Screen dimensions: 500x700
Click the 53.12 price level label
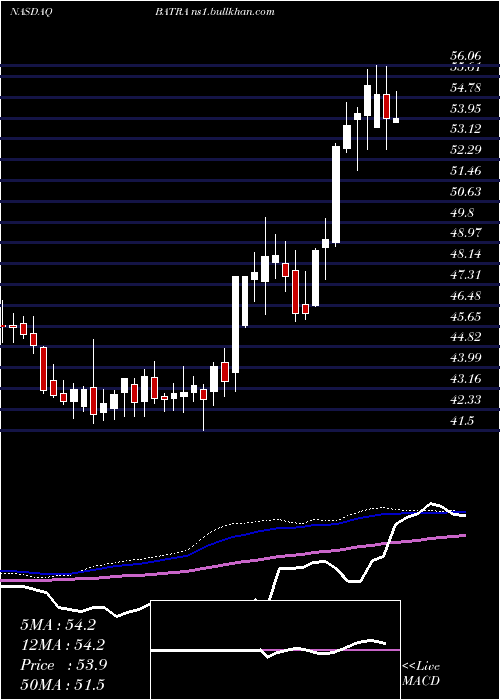(x=466, y=129)
